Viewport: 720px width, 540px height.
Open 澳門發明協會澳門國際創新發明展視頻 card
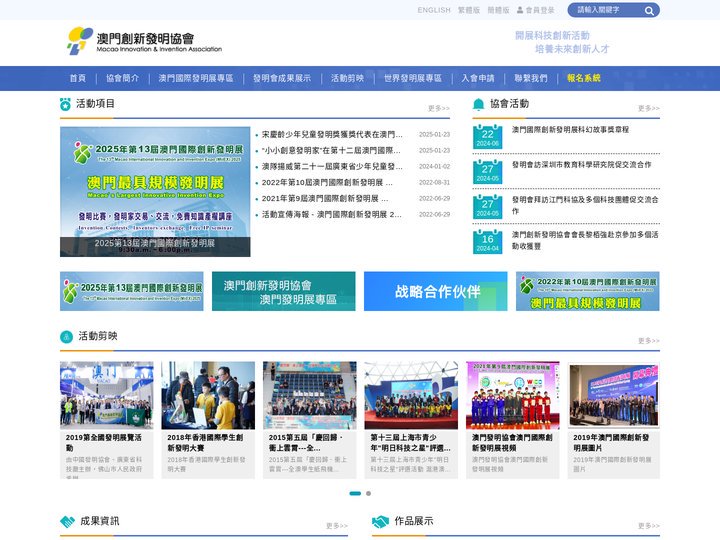[513, 420]
